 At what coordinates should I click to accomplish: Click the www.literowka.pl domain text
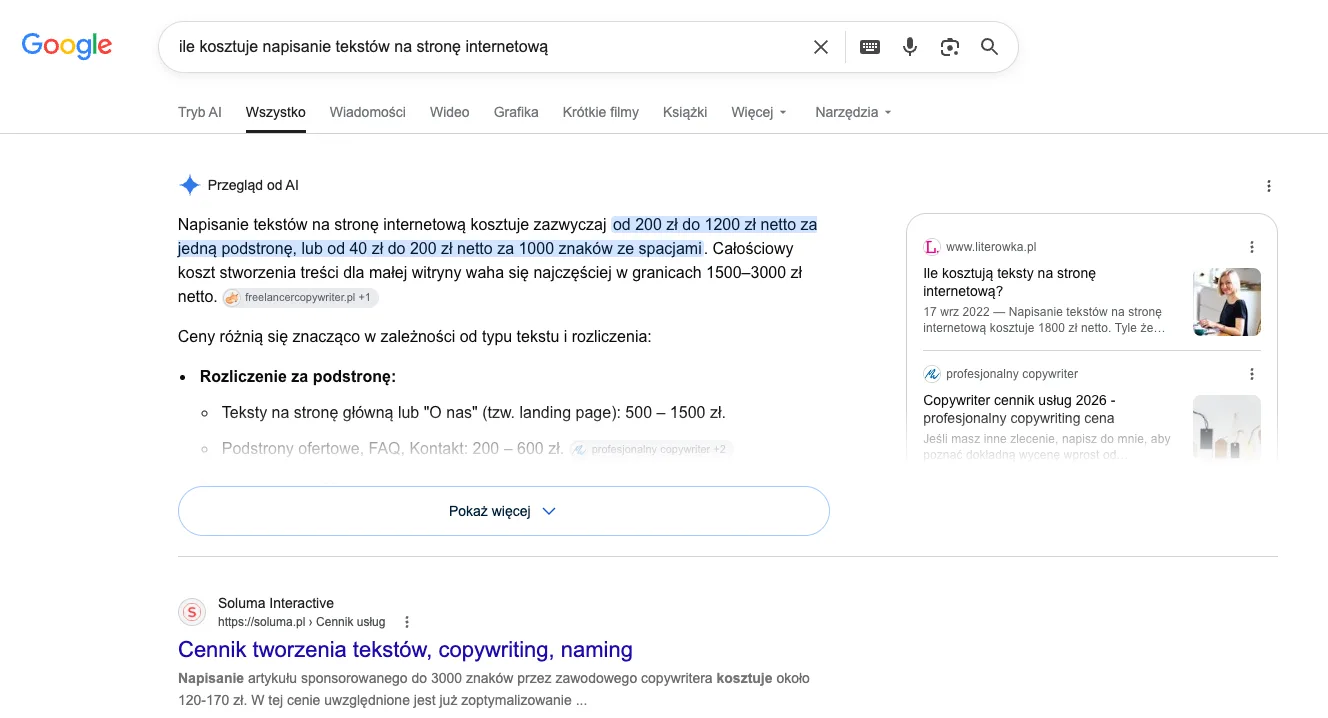[x=991, y=247]
